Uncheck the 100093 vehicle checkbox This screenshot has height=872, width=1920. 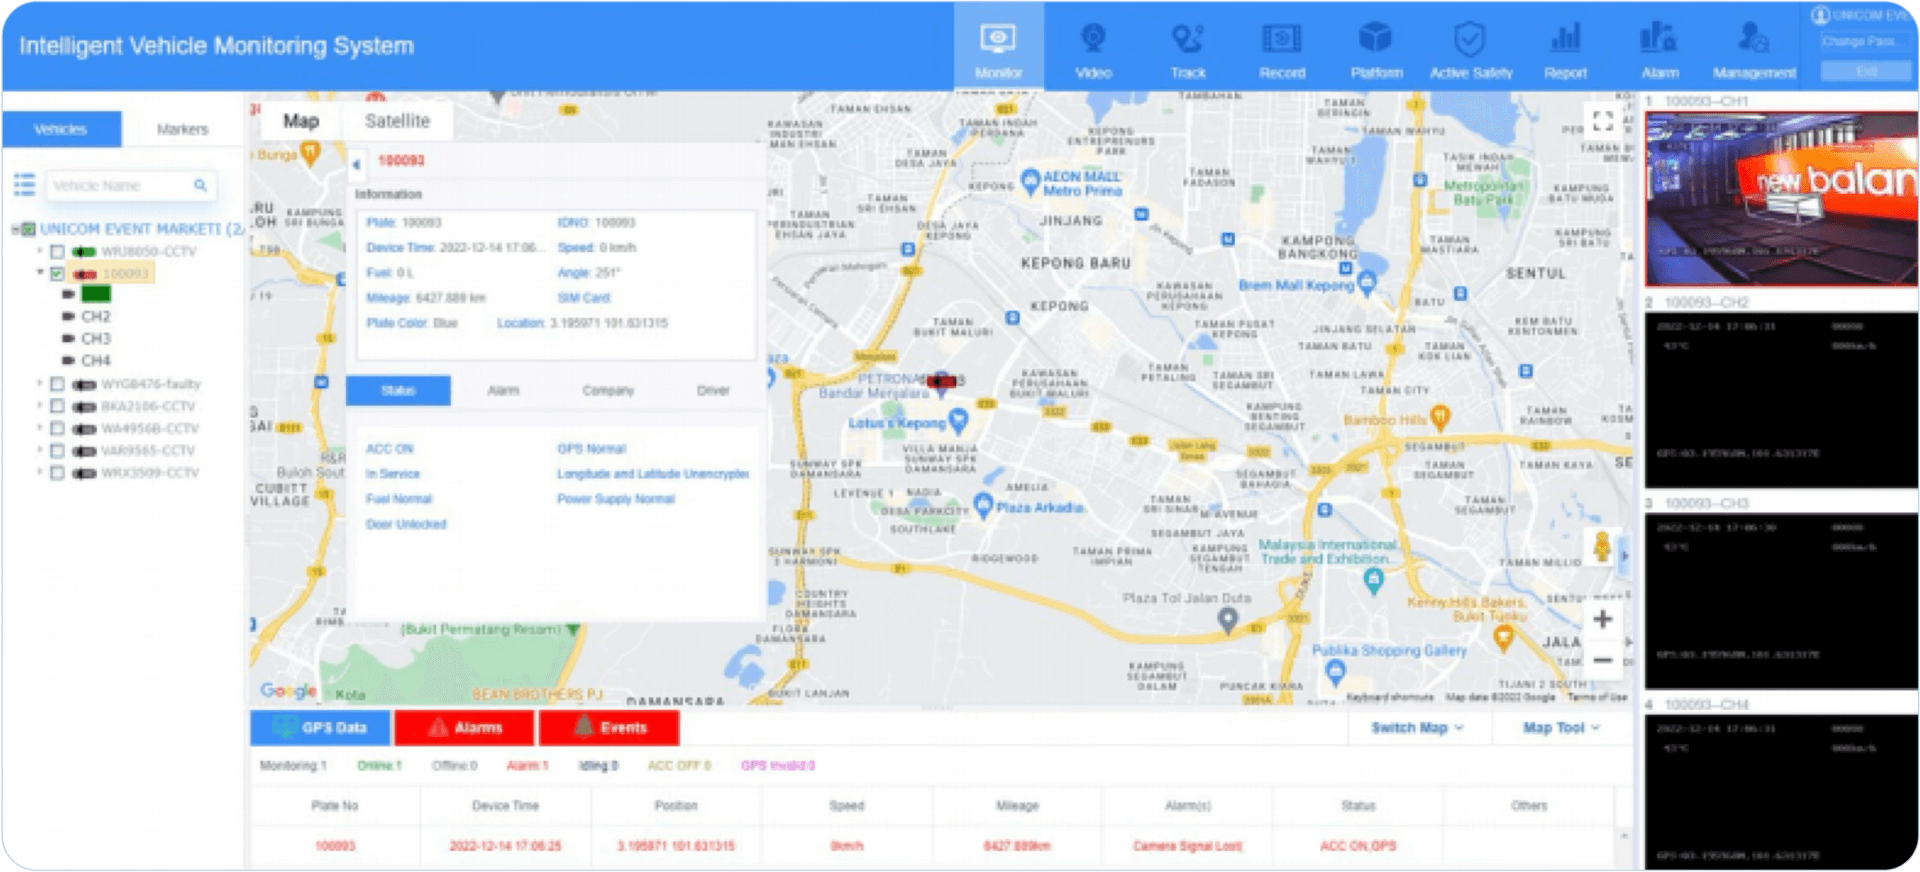click(x=57, y=274)
